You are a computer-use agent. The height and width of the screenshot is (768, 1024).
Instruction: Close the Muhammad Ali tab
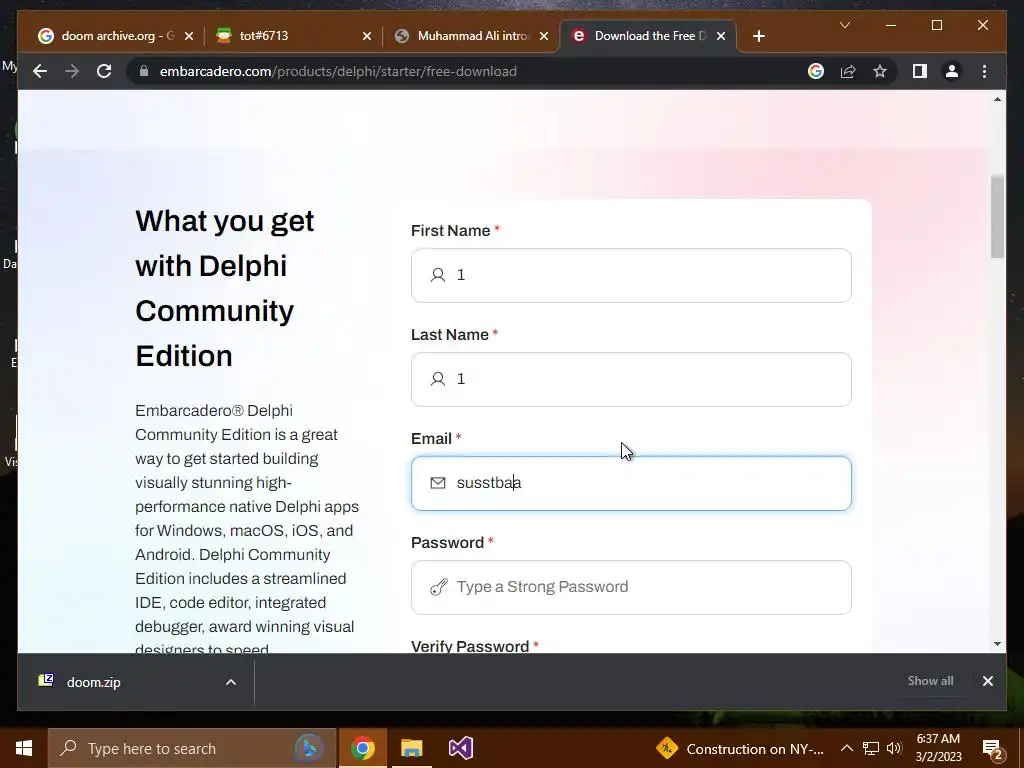click(543, 36)
